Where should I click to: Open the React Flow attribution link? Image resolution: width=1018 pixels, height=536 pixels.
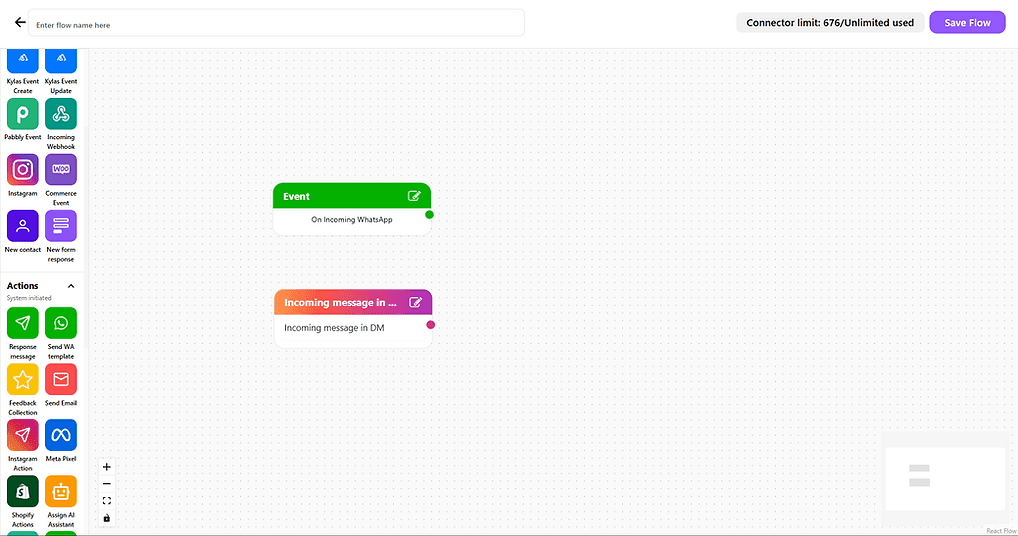point(1001,531)
